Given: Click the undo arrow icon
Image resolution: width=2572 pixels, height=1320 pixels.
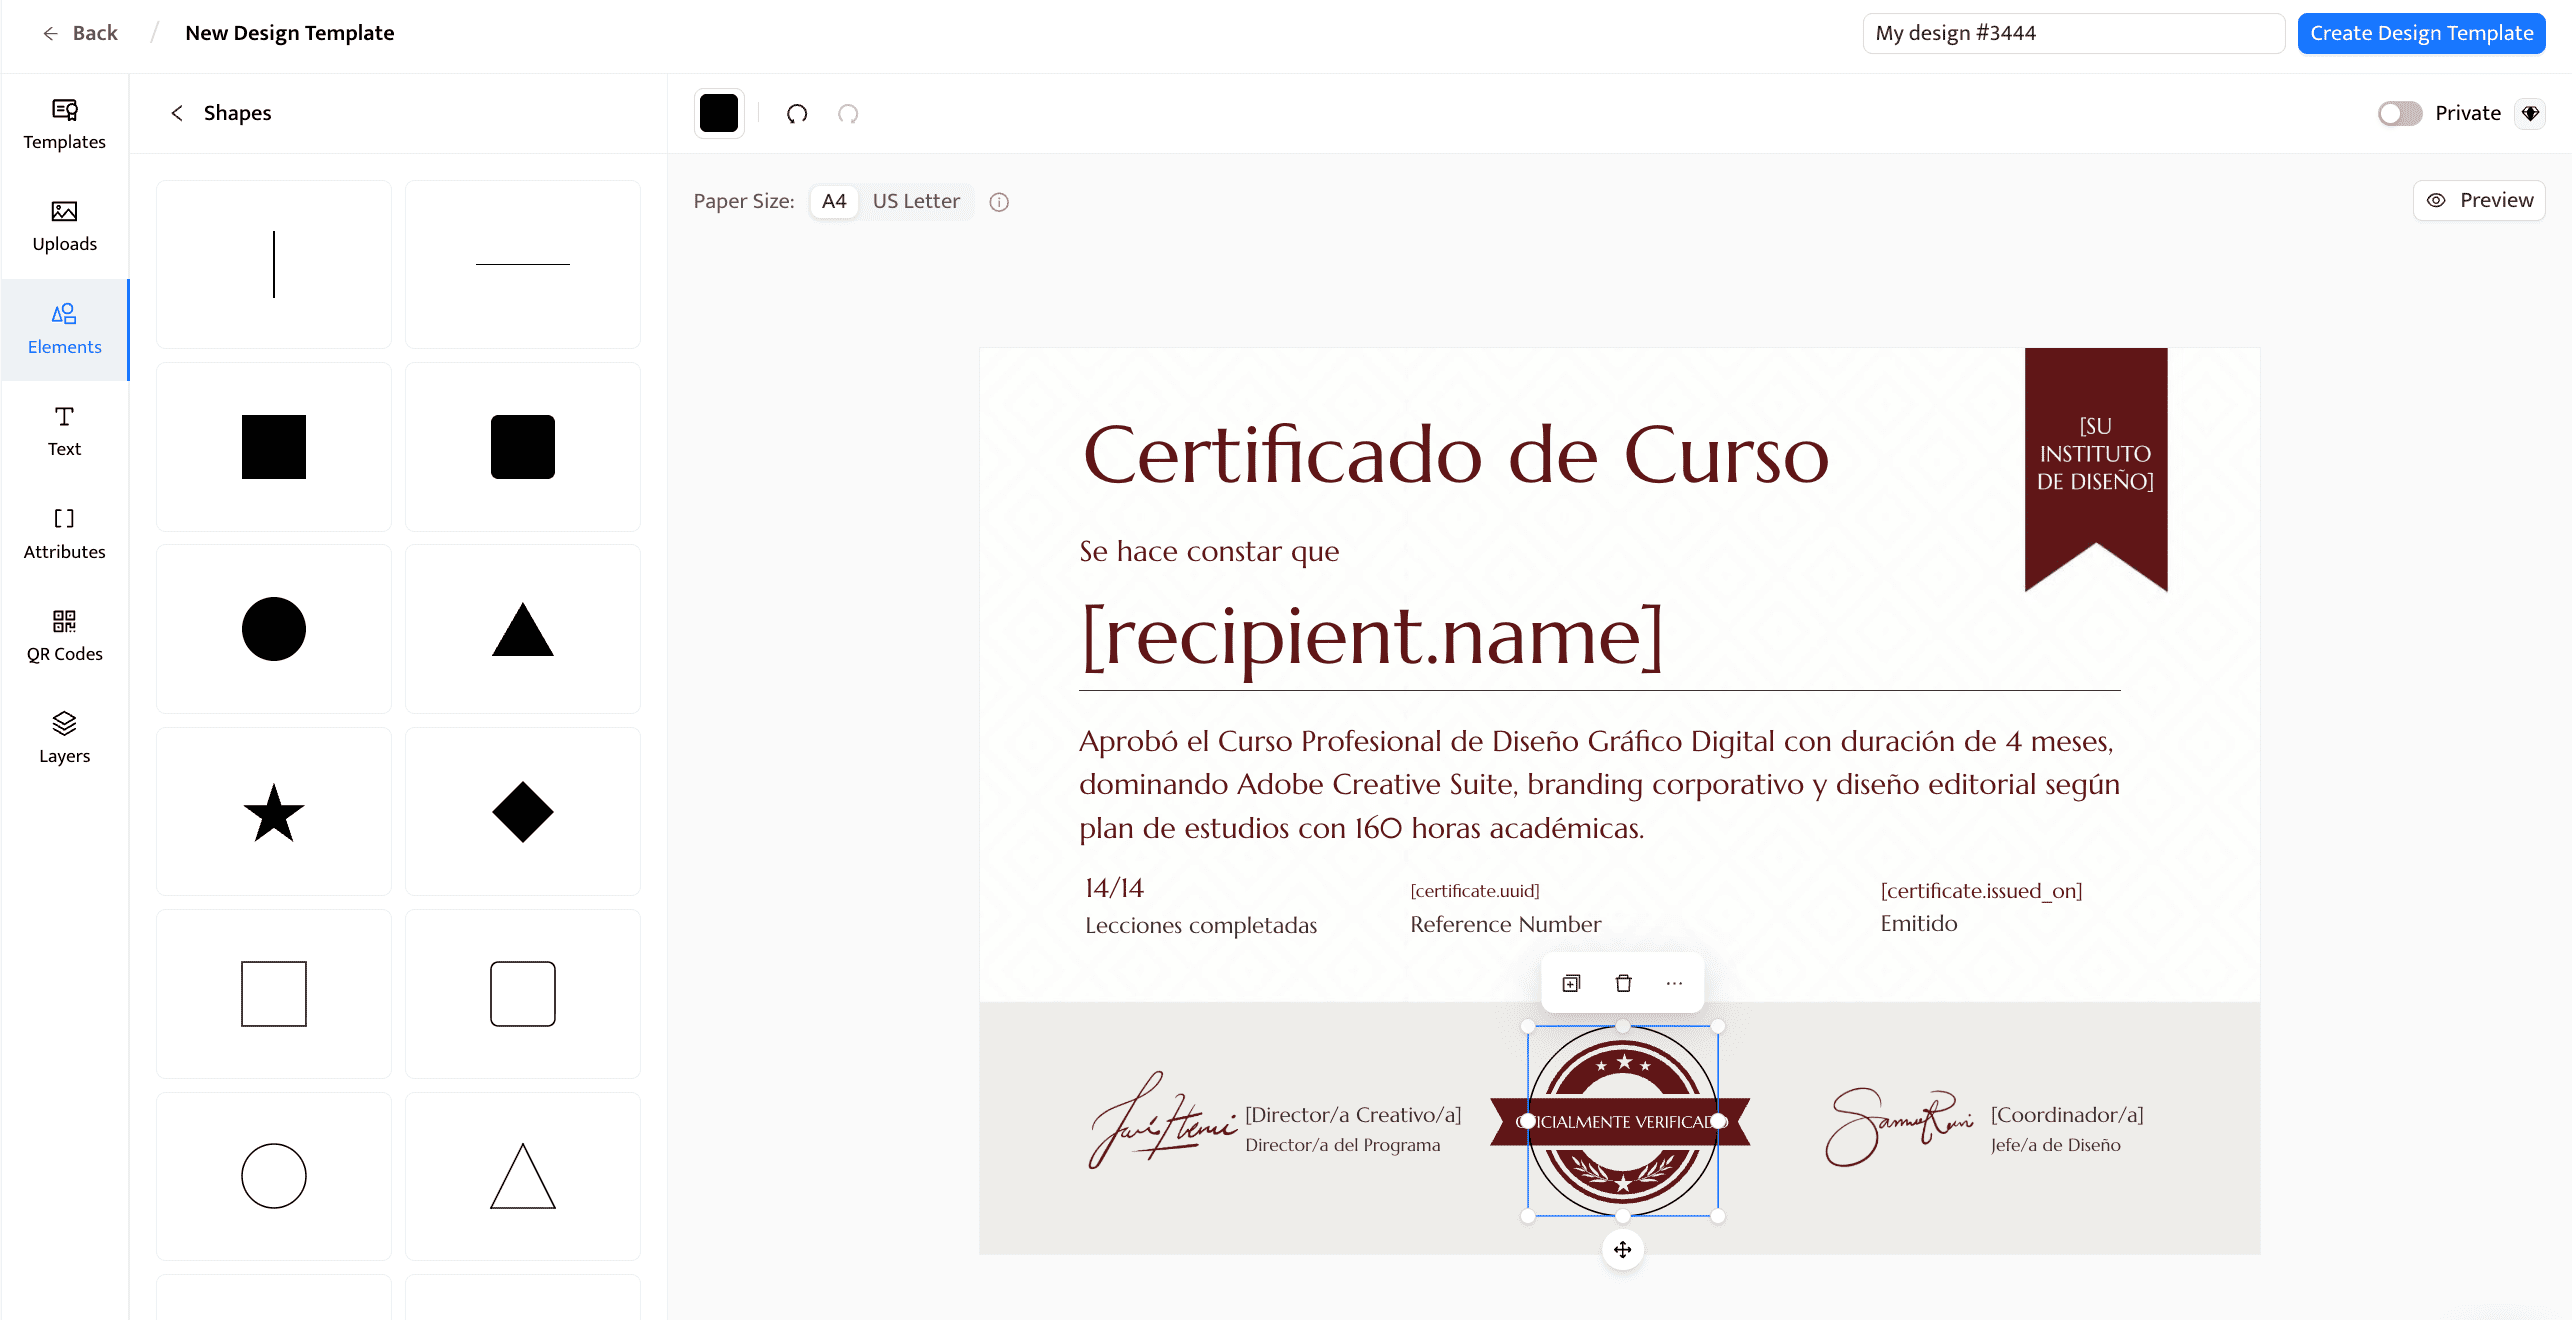Looking at the screenshot, I should [797, 114].
